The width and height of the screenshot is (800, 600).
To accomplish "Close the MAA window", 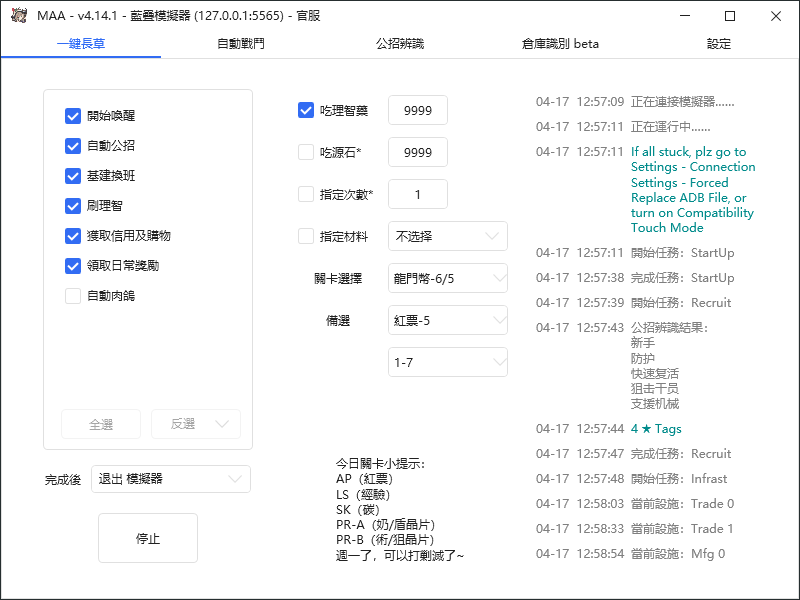I will [776, 16].
